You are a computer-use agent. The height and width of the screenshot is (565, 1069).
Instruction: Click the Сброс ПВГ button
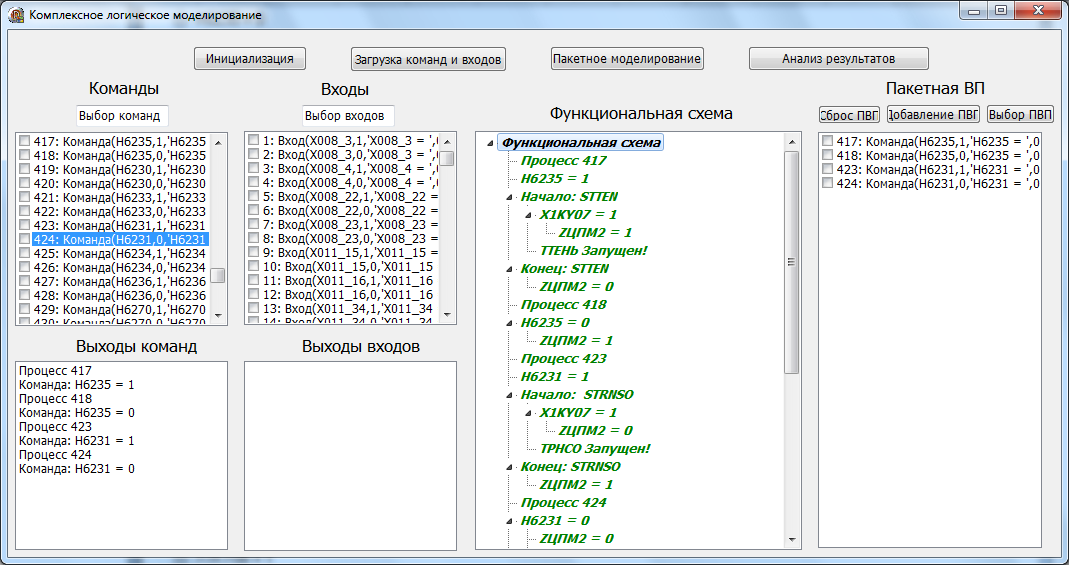click(x=849, y=114)
